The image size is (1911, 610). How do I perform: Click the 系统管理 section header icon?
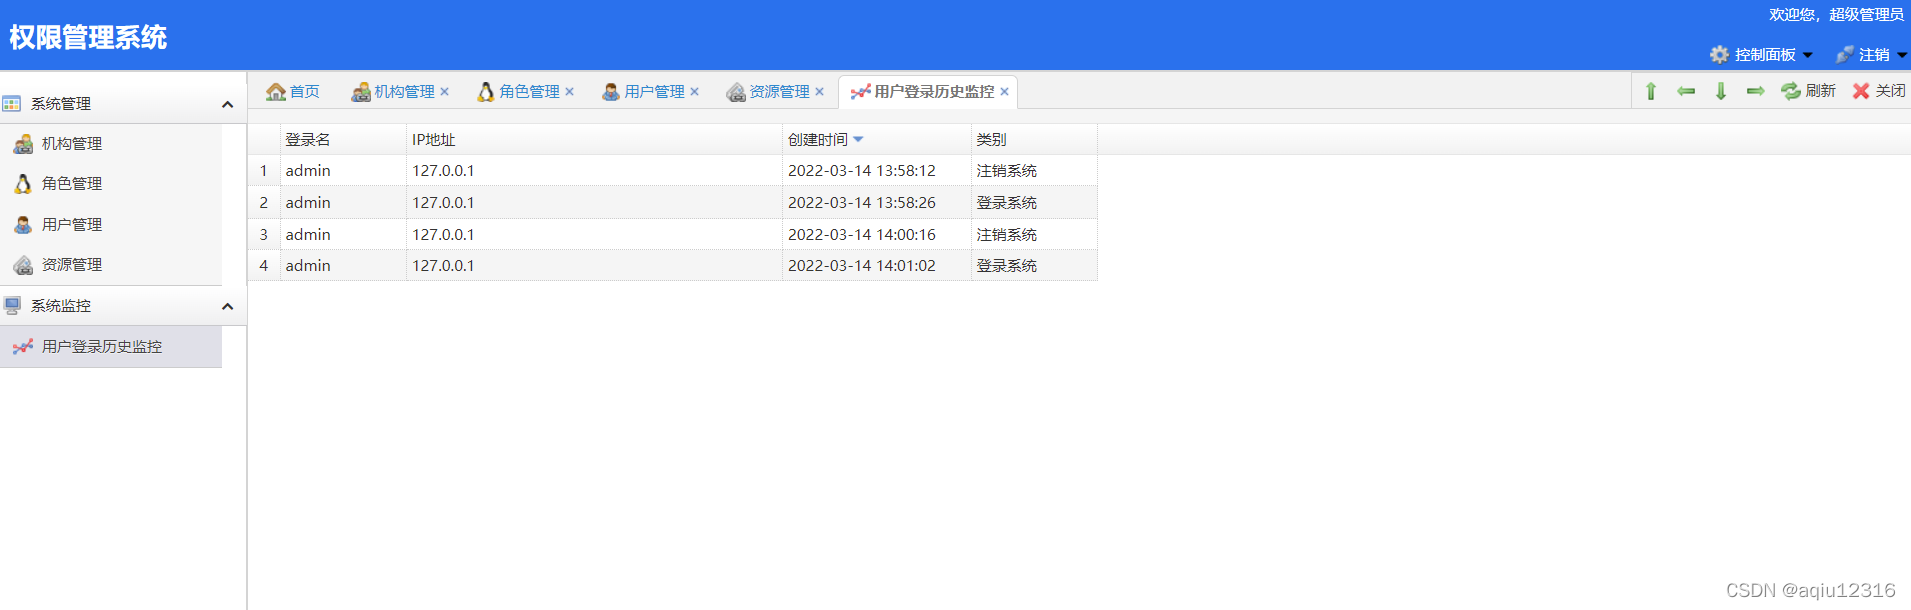[x=12, y=104]
